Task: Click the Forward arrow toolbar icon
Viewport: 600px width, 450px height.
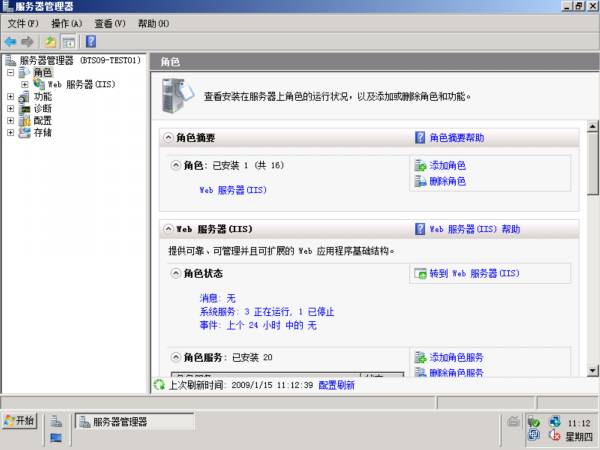Action: [27, 42]
